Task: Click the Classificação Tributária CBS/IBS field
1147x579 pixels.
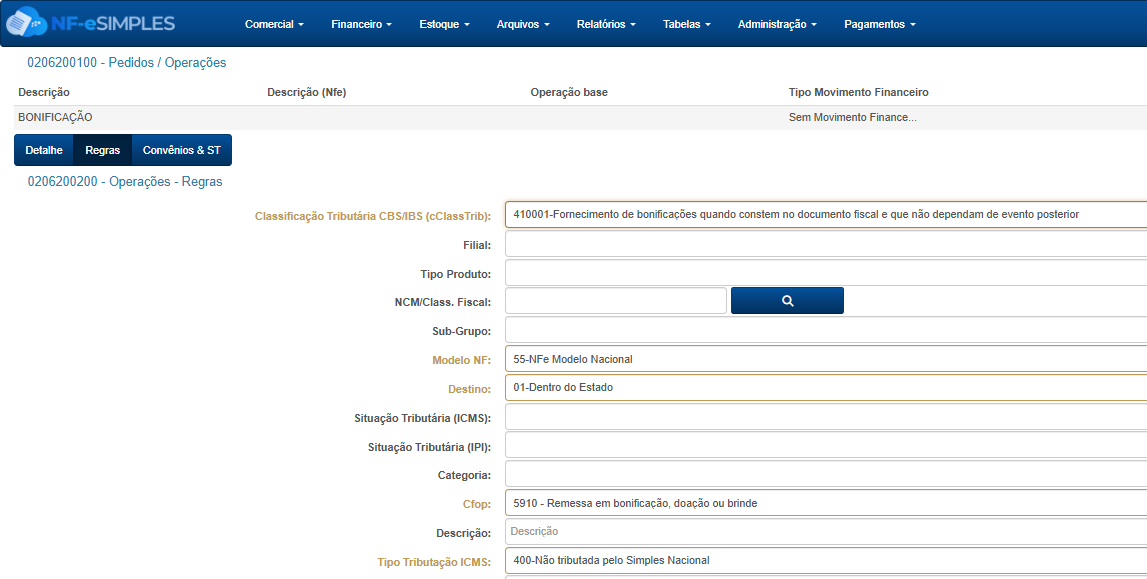Action: point(825,215)
